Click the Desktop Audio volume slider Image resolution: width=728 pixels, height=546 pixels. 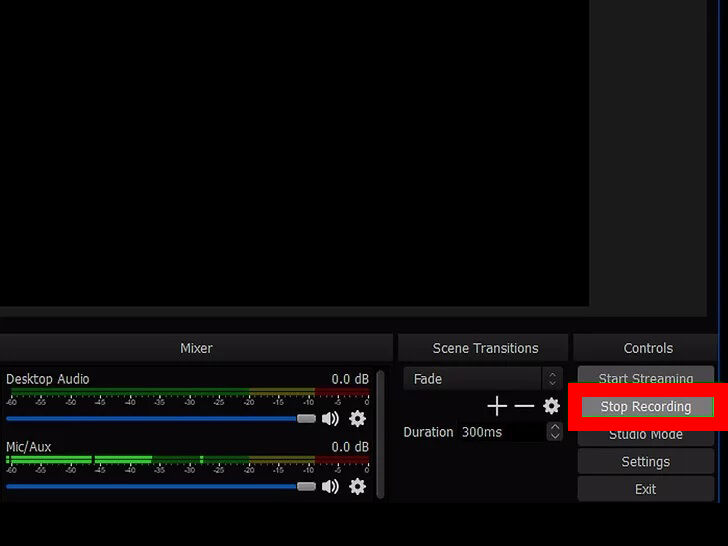[x=150, y=419]
